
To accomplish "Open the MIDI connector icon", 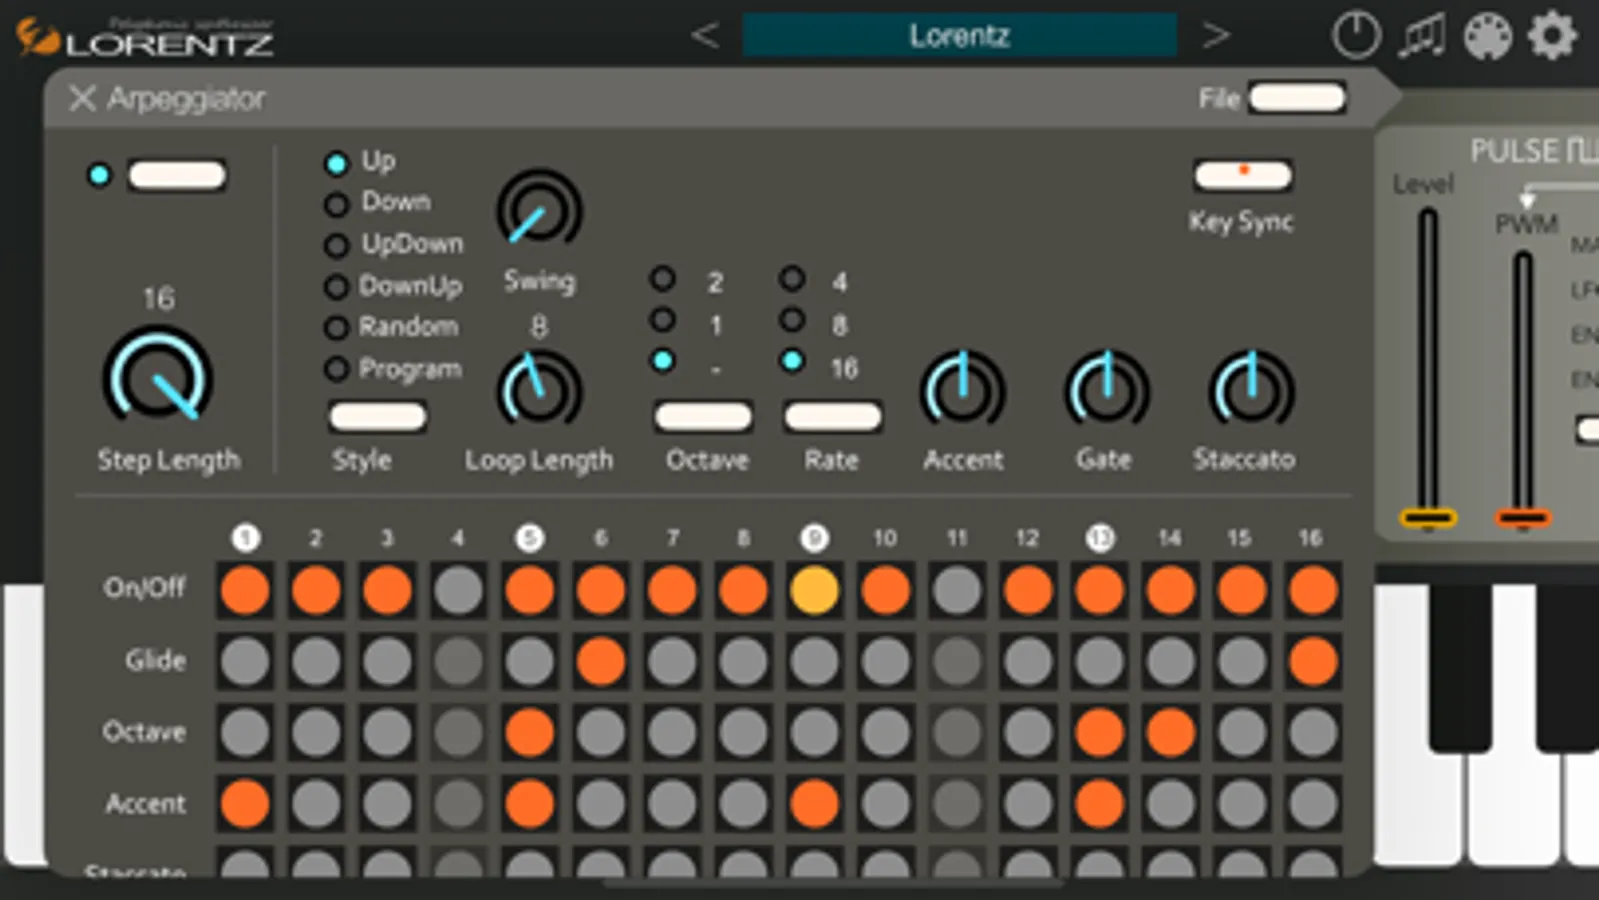I will (x=1487, y=36).
